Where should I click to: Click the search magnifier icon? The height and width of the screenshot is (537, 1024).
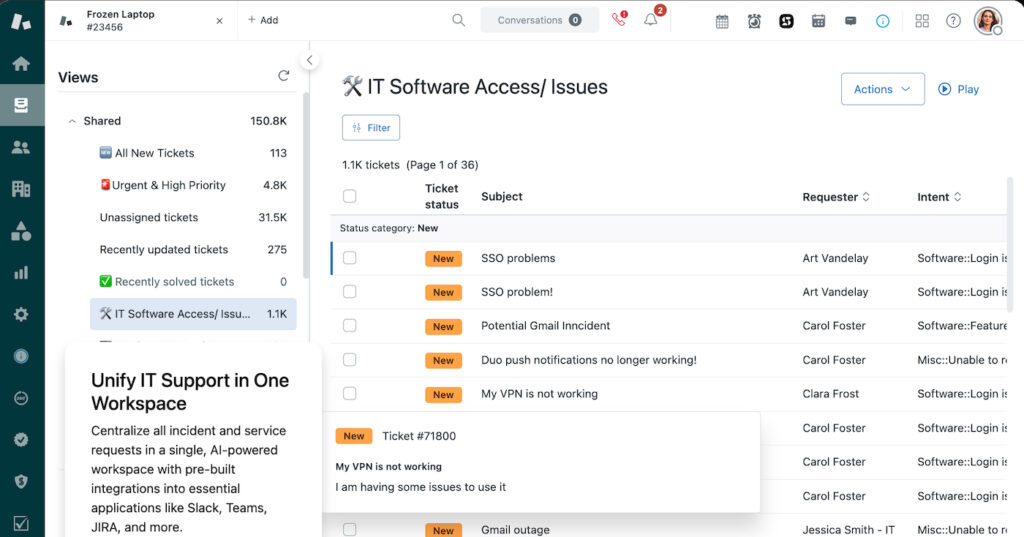coord(458,20)
